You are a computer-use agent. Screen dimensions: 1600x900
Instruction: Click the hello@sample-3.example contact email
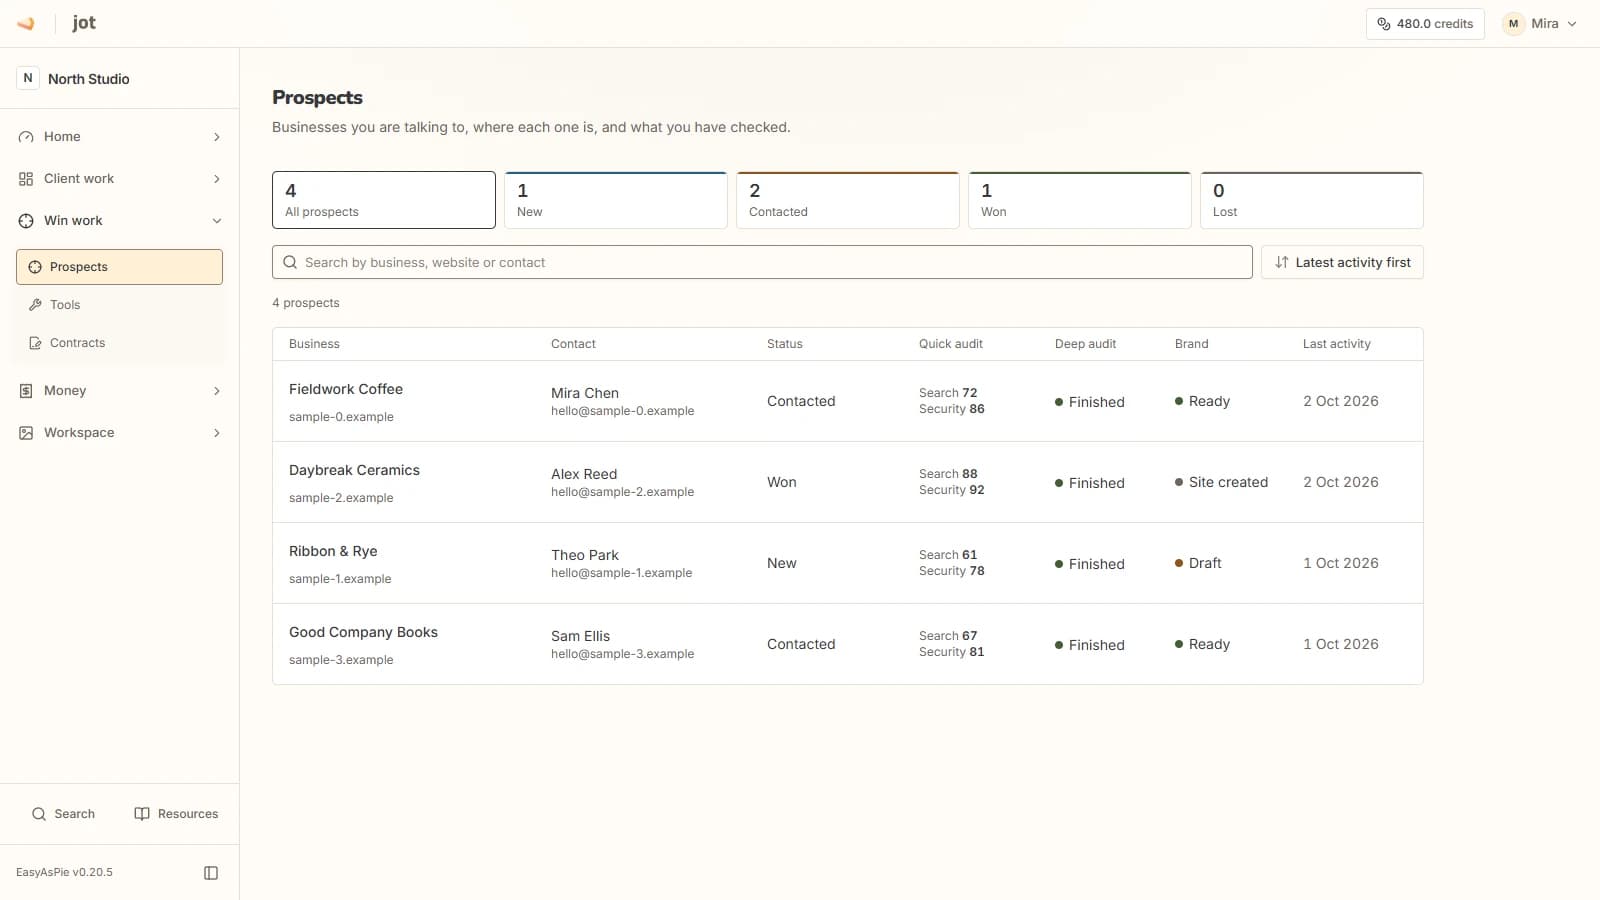pos(622,654)
